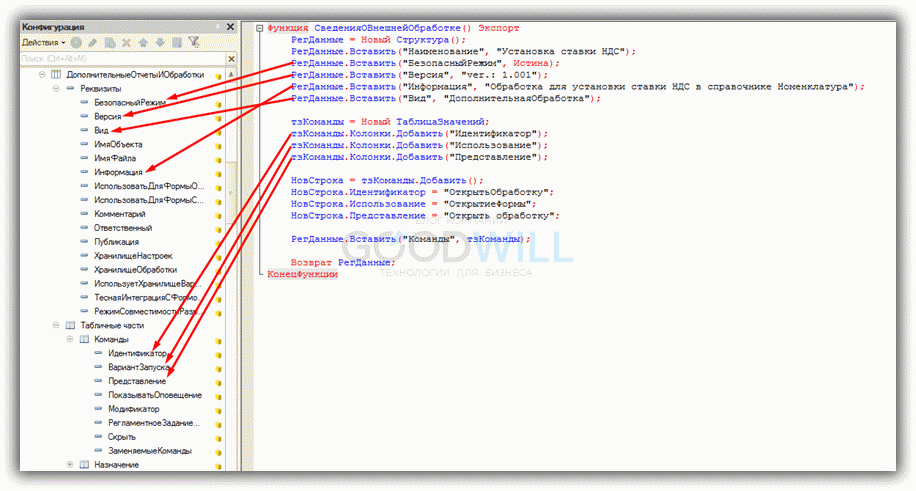Click the green add item toolbar icon
This screenshot has width=916, height=491.
point(77,42)
